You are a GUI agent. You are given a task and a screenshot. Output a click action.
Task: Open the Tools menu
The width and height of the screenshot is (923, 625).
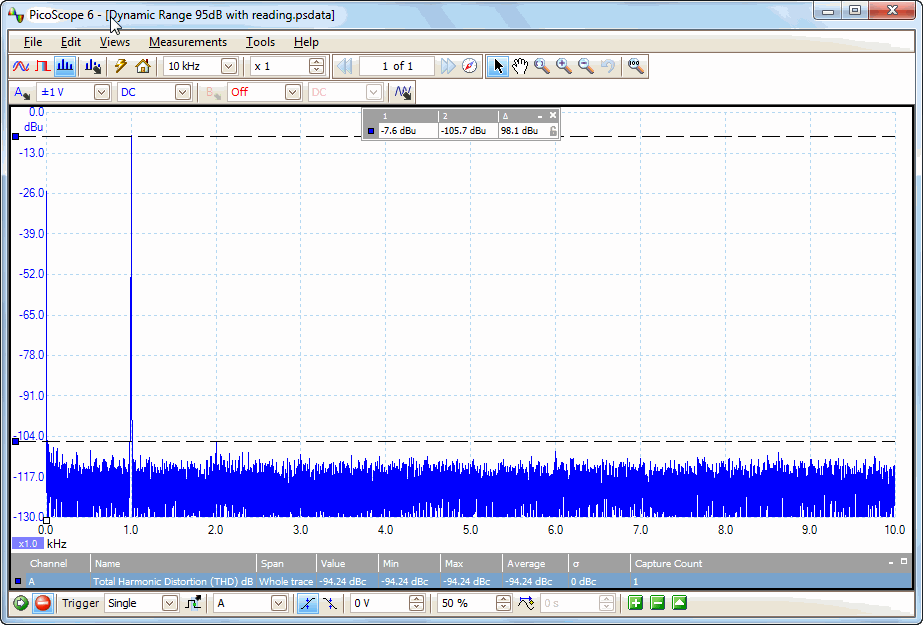[260, 42]
